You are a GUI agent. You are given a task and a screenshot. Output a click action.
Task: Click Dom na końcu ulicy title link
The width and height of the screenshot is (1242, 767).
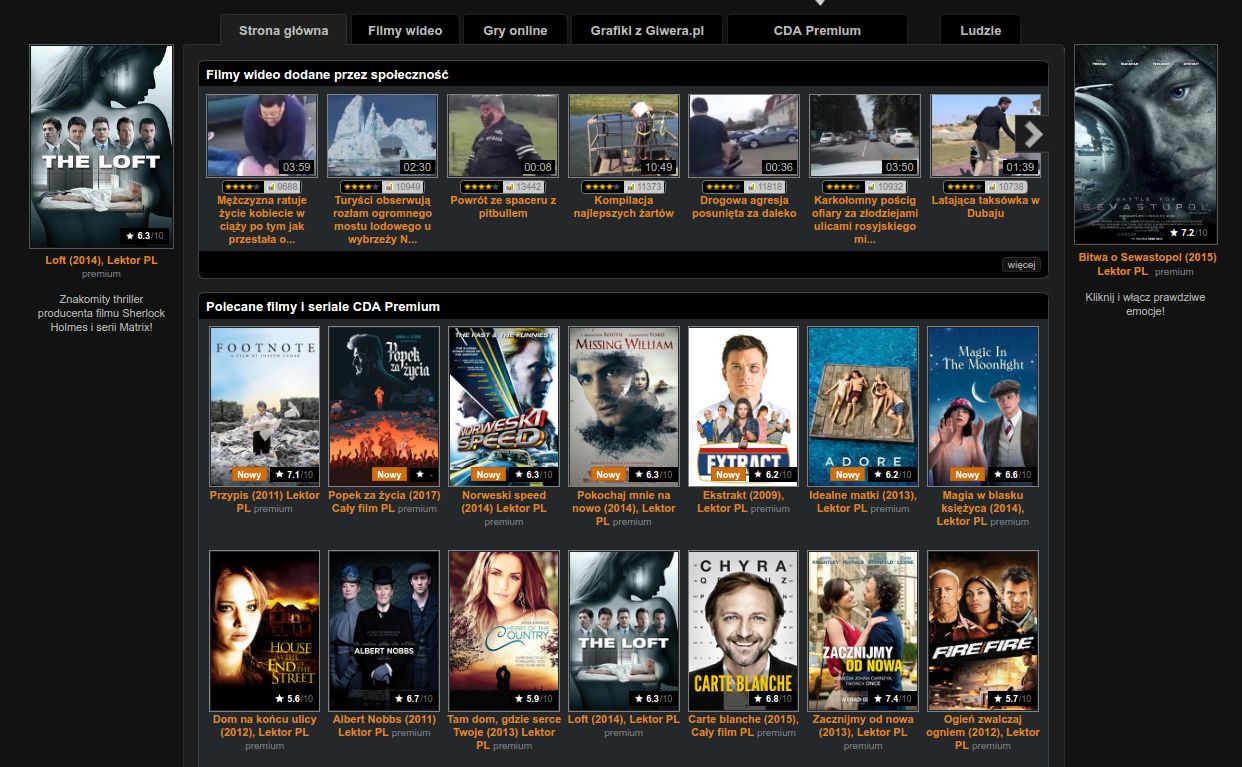(265, 725)
